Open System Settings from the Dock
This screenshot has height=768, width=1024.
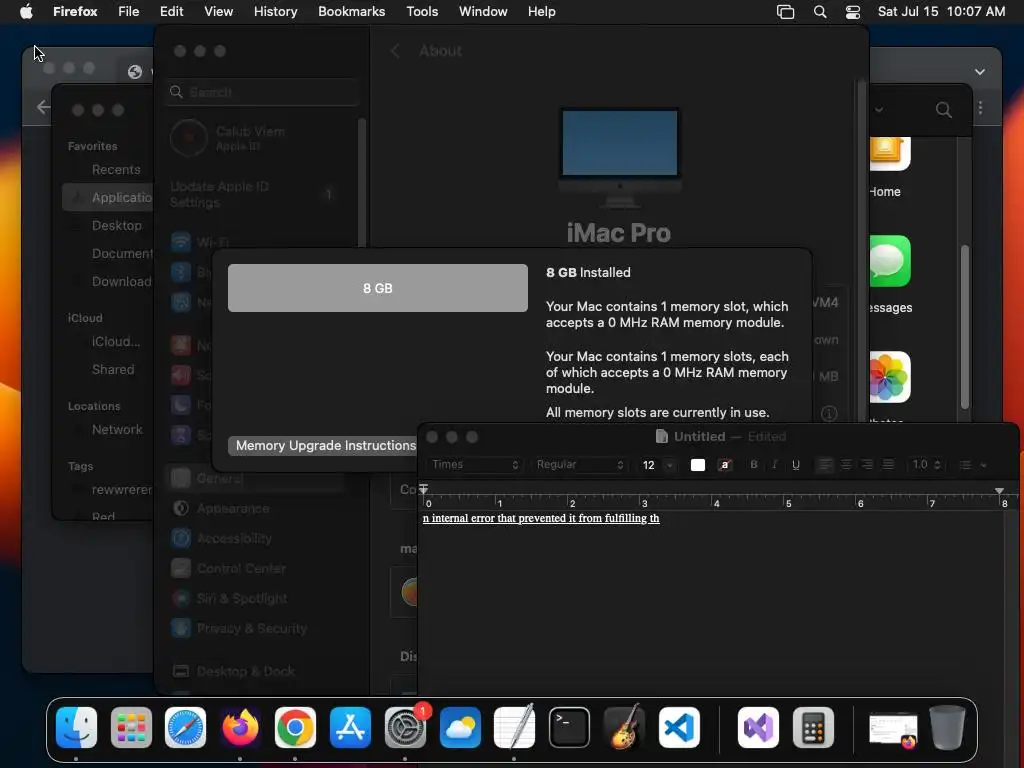[x=405, y=727]
